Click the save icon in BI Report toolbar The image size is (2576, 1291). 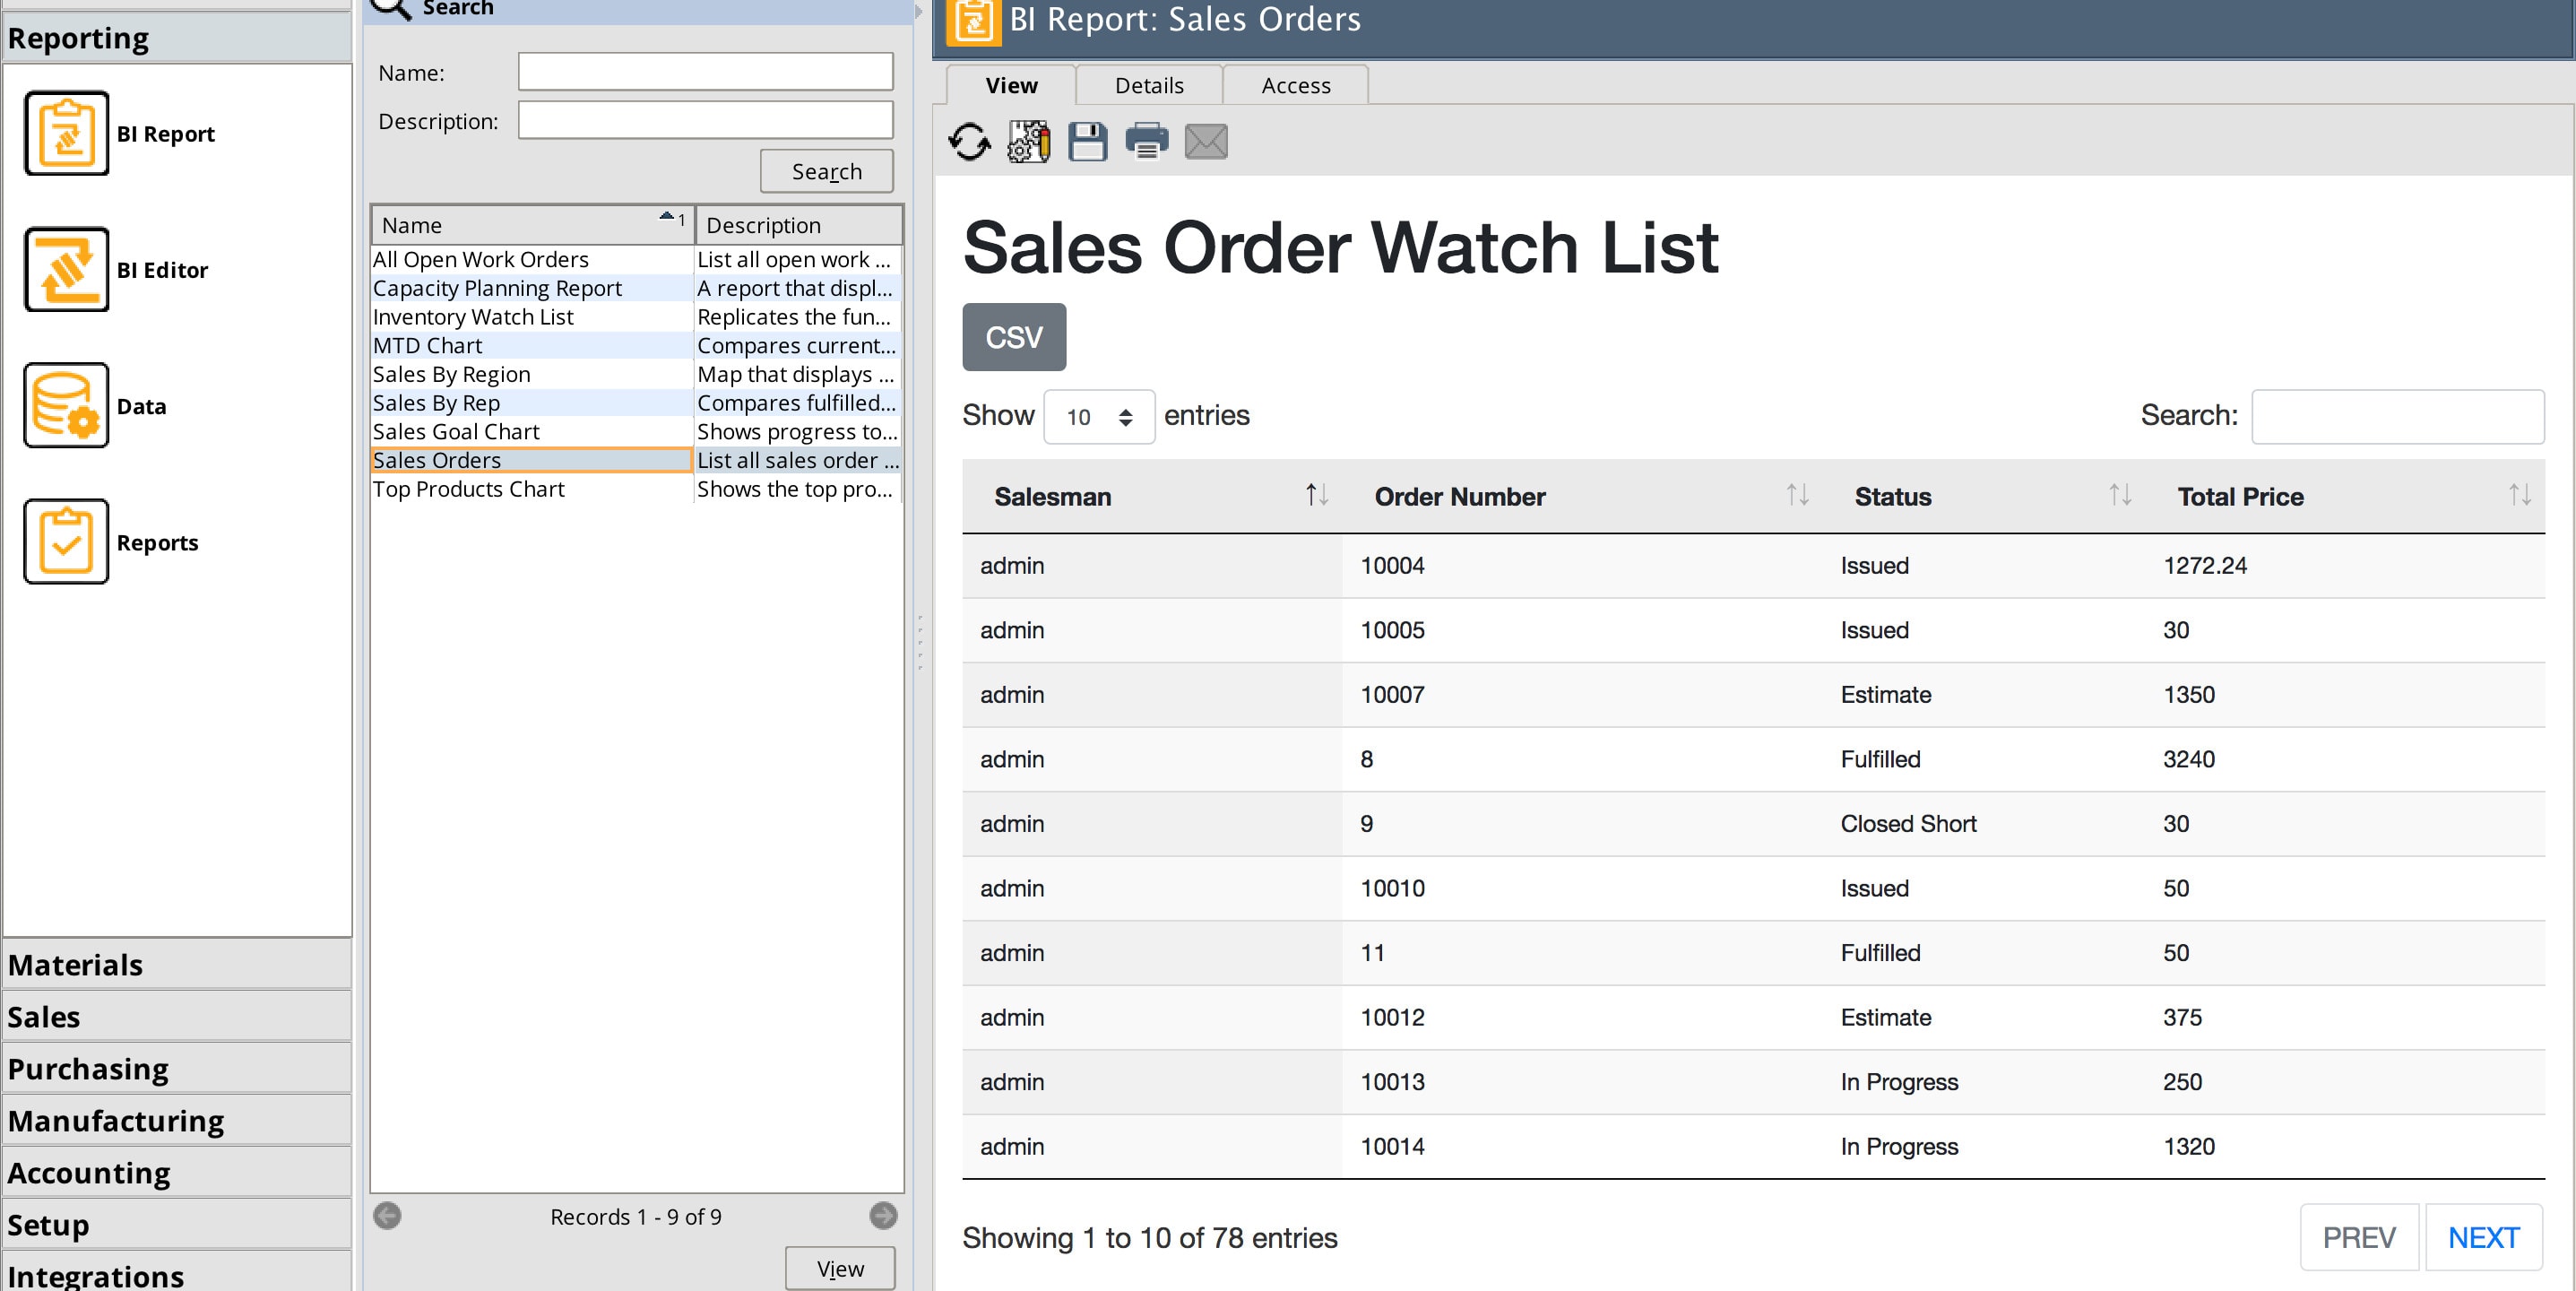click(1086, 142)
